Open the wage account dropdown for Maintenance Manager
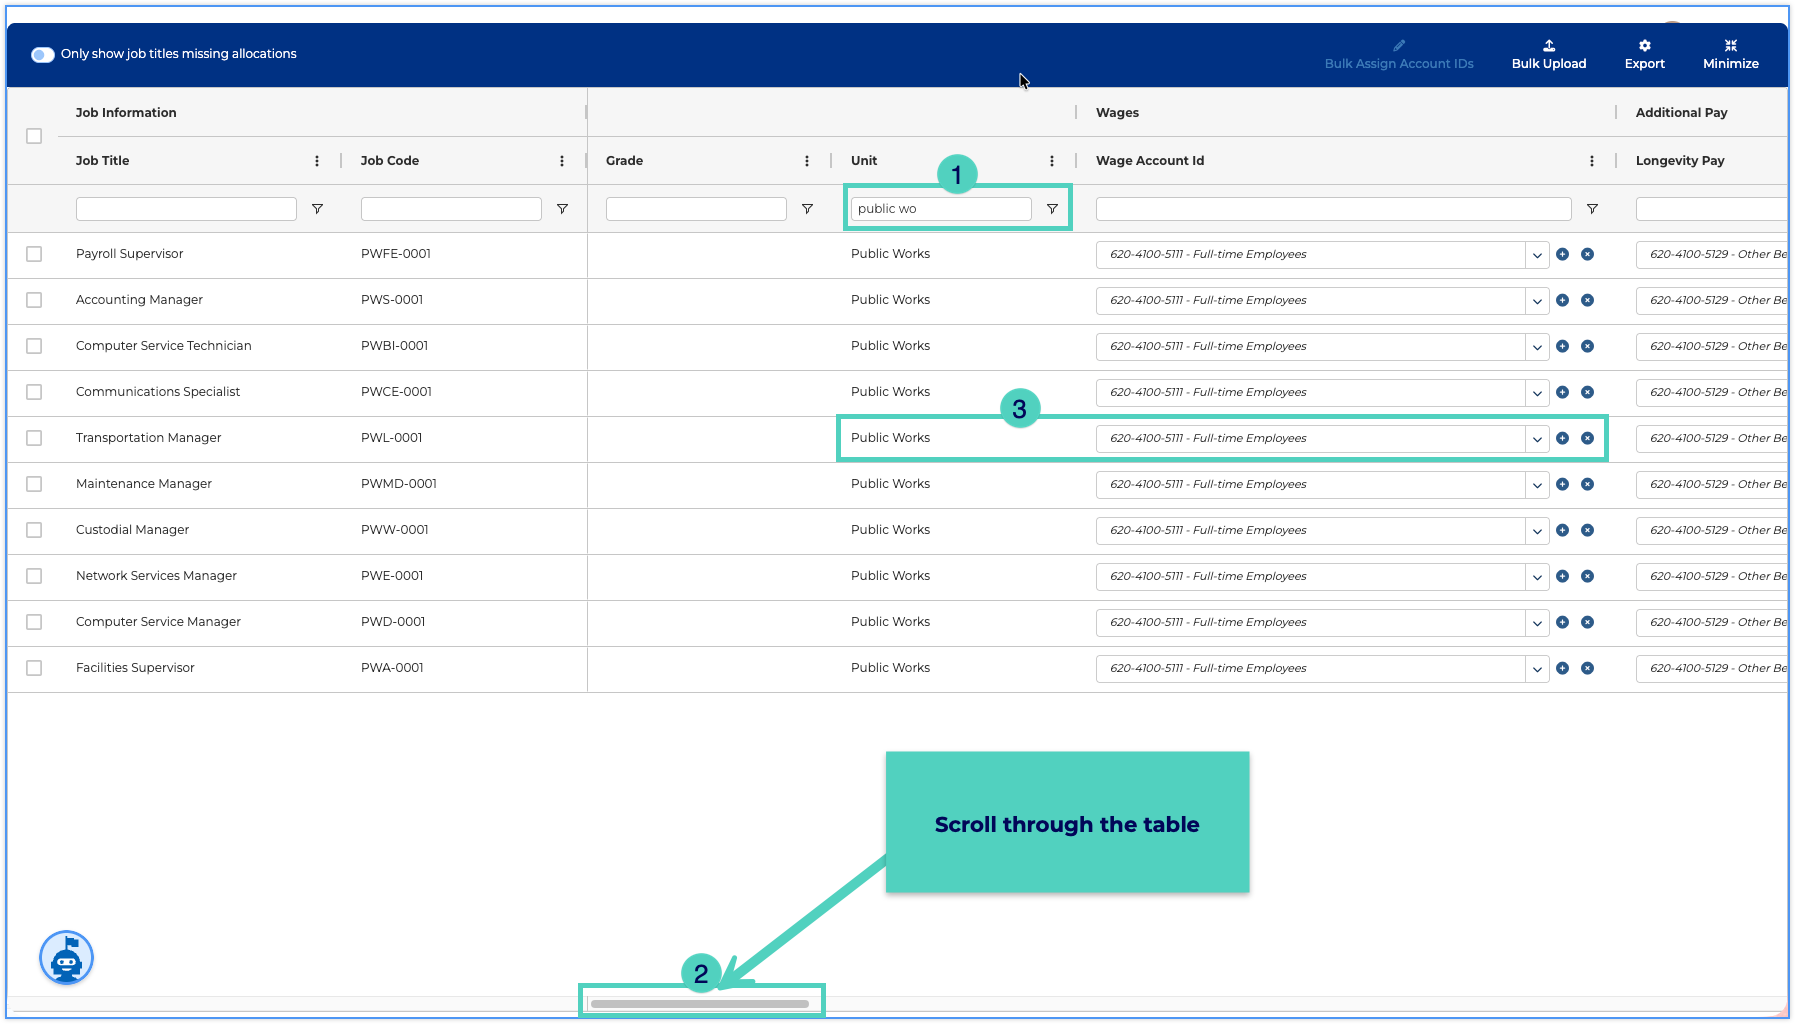The height and width of the screenshot is (1024, 1795). (1536, 485)
